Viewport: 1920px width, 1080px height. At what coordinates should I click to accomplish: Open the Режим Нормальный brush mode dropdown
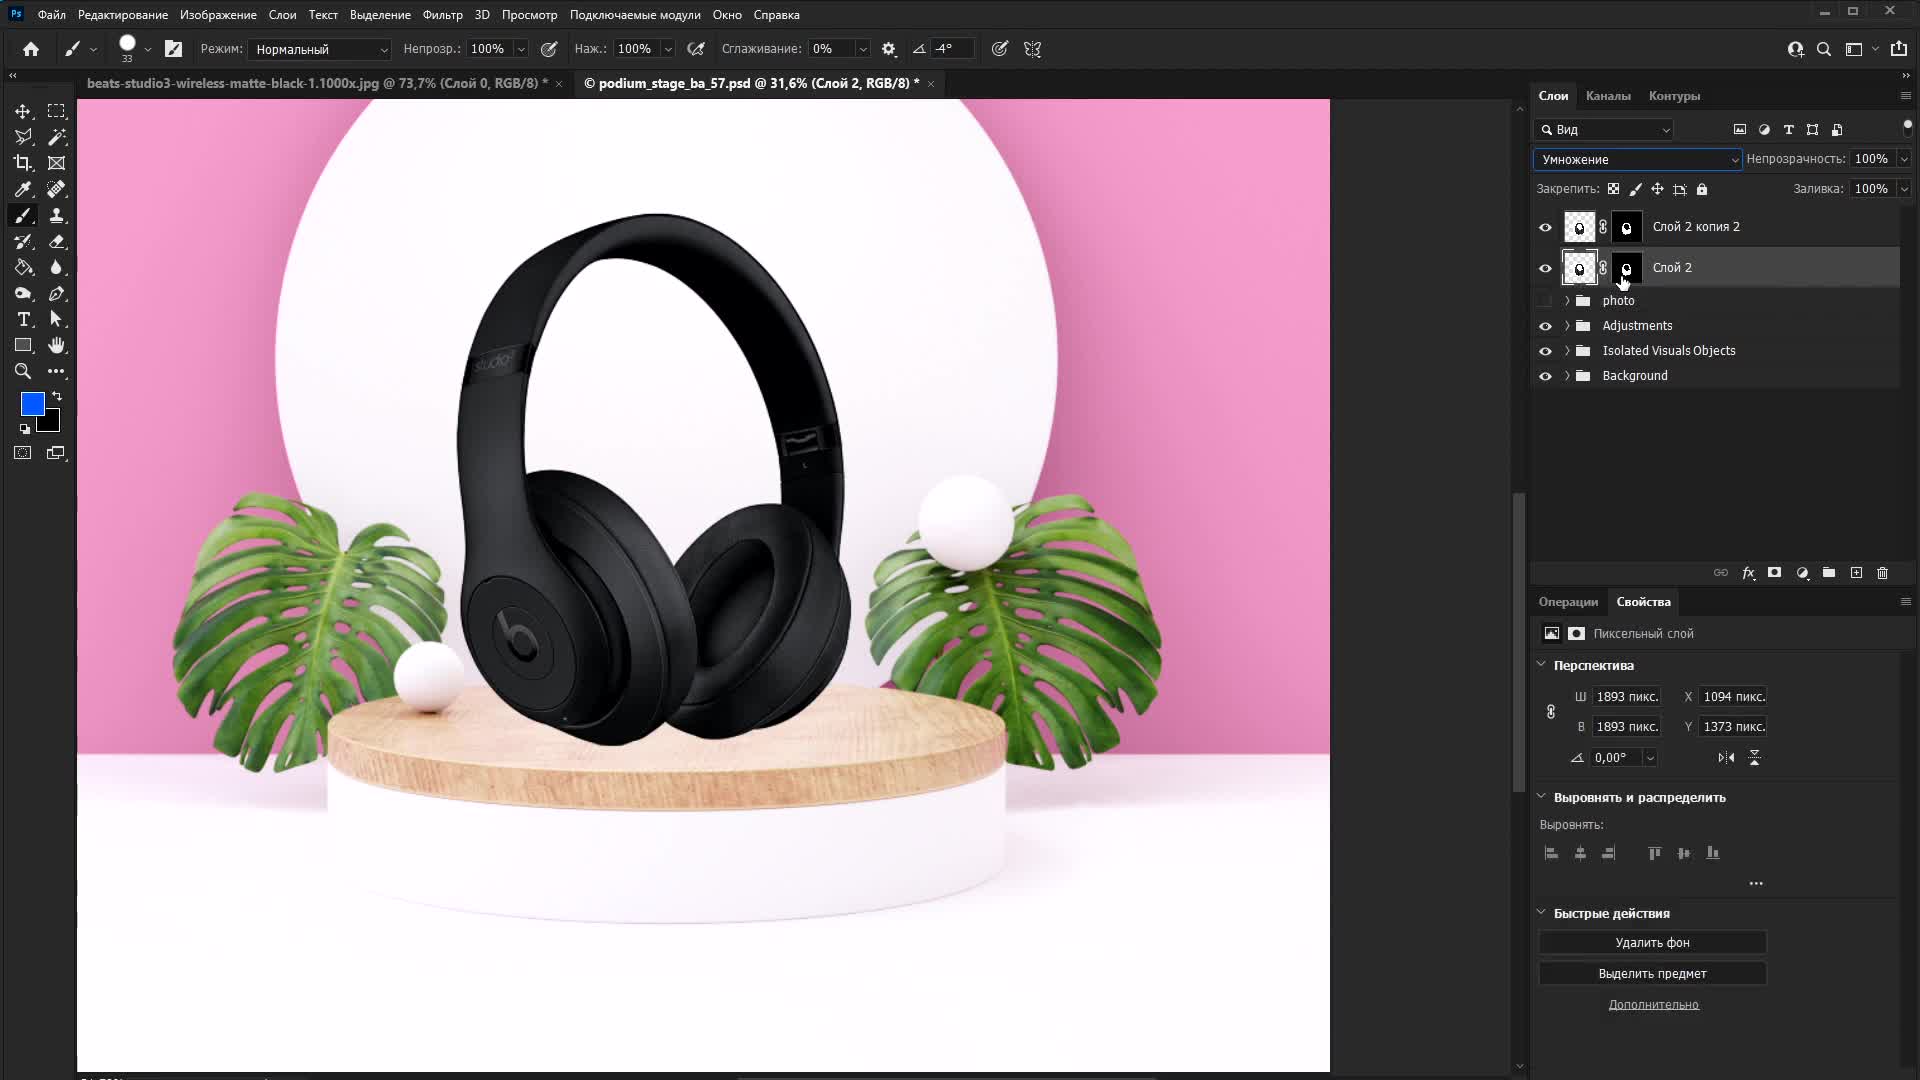point(320,49)
